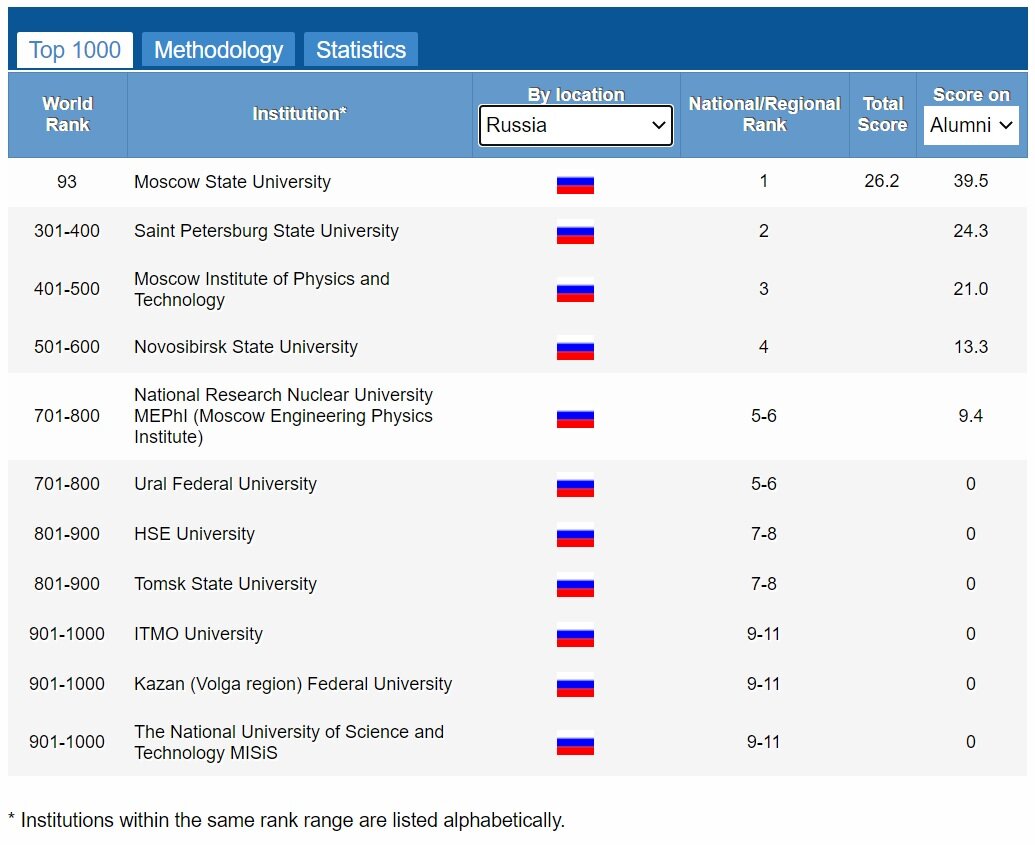1035x845 pixels.
Task: Click alumni score 13.3 cell
Action: [970, 347]
